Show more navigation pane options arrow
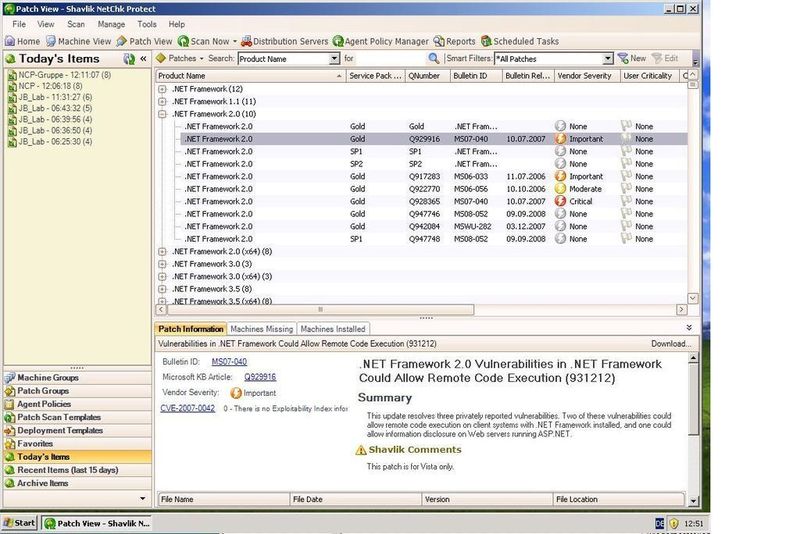800x534 pixels. [142, 498]
